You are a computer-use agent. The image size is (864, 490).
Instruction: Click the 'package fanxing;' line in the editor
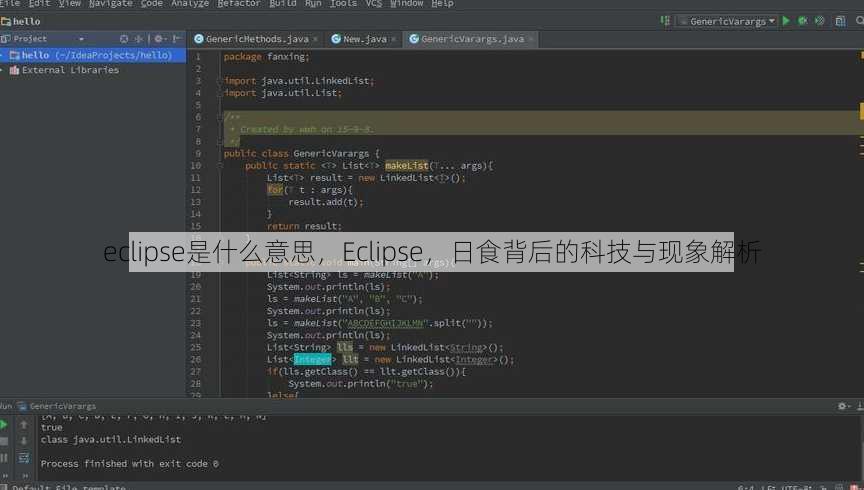[267, 57]
